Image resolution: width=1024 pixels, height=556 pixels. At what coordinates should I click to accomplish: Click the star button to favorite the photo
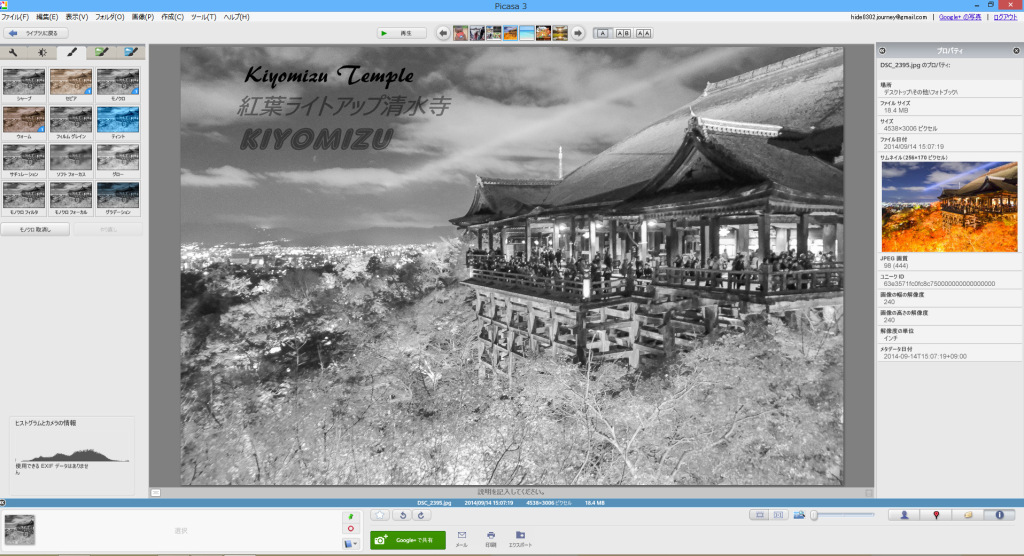coord(380,515)
